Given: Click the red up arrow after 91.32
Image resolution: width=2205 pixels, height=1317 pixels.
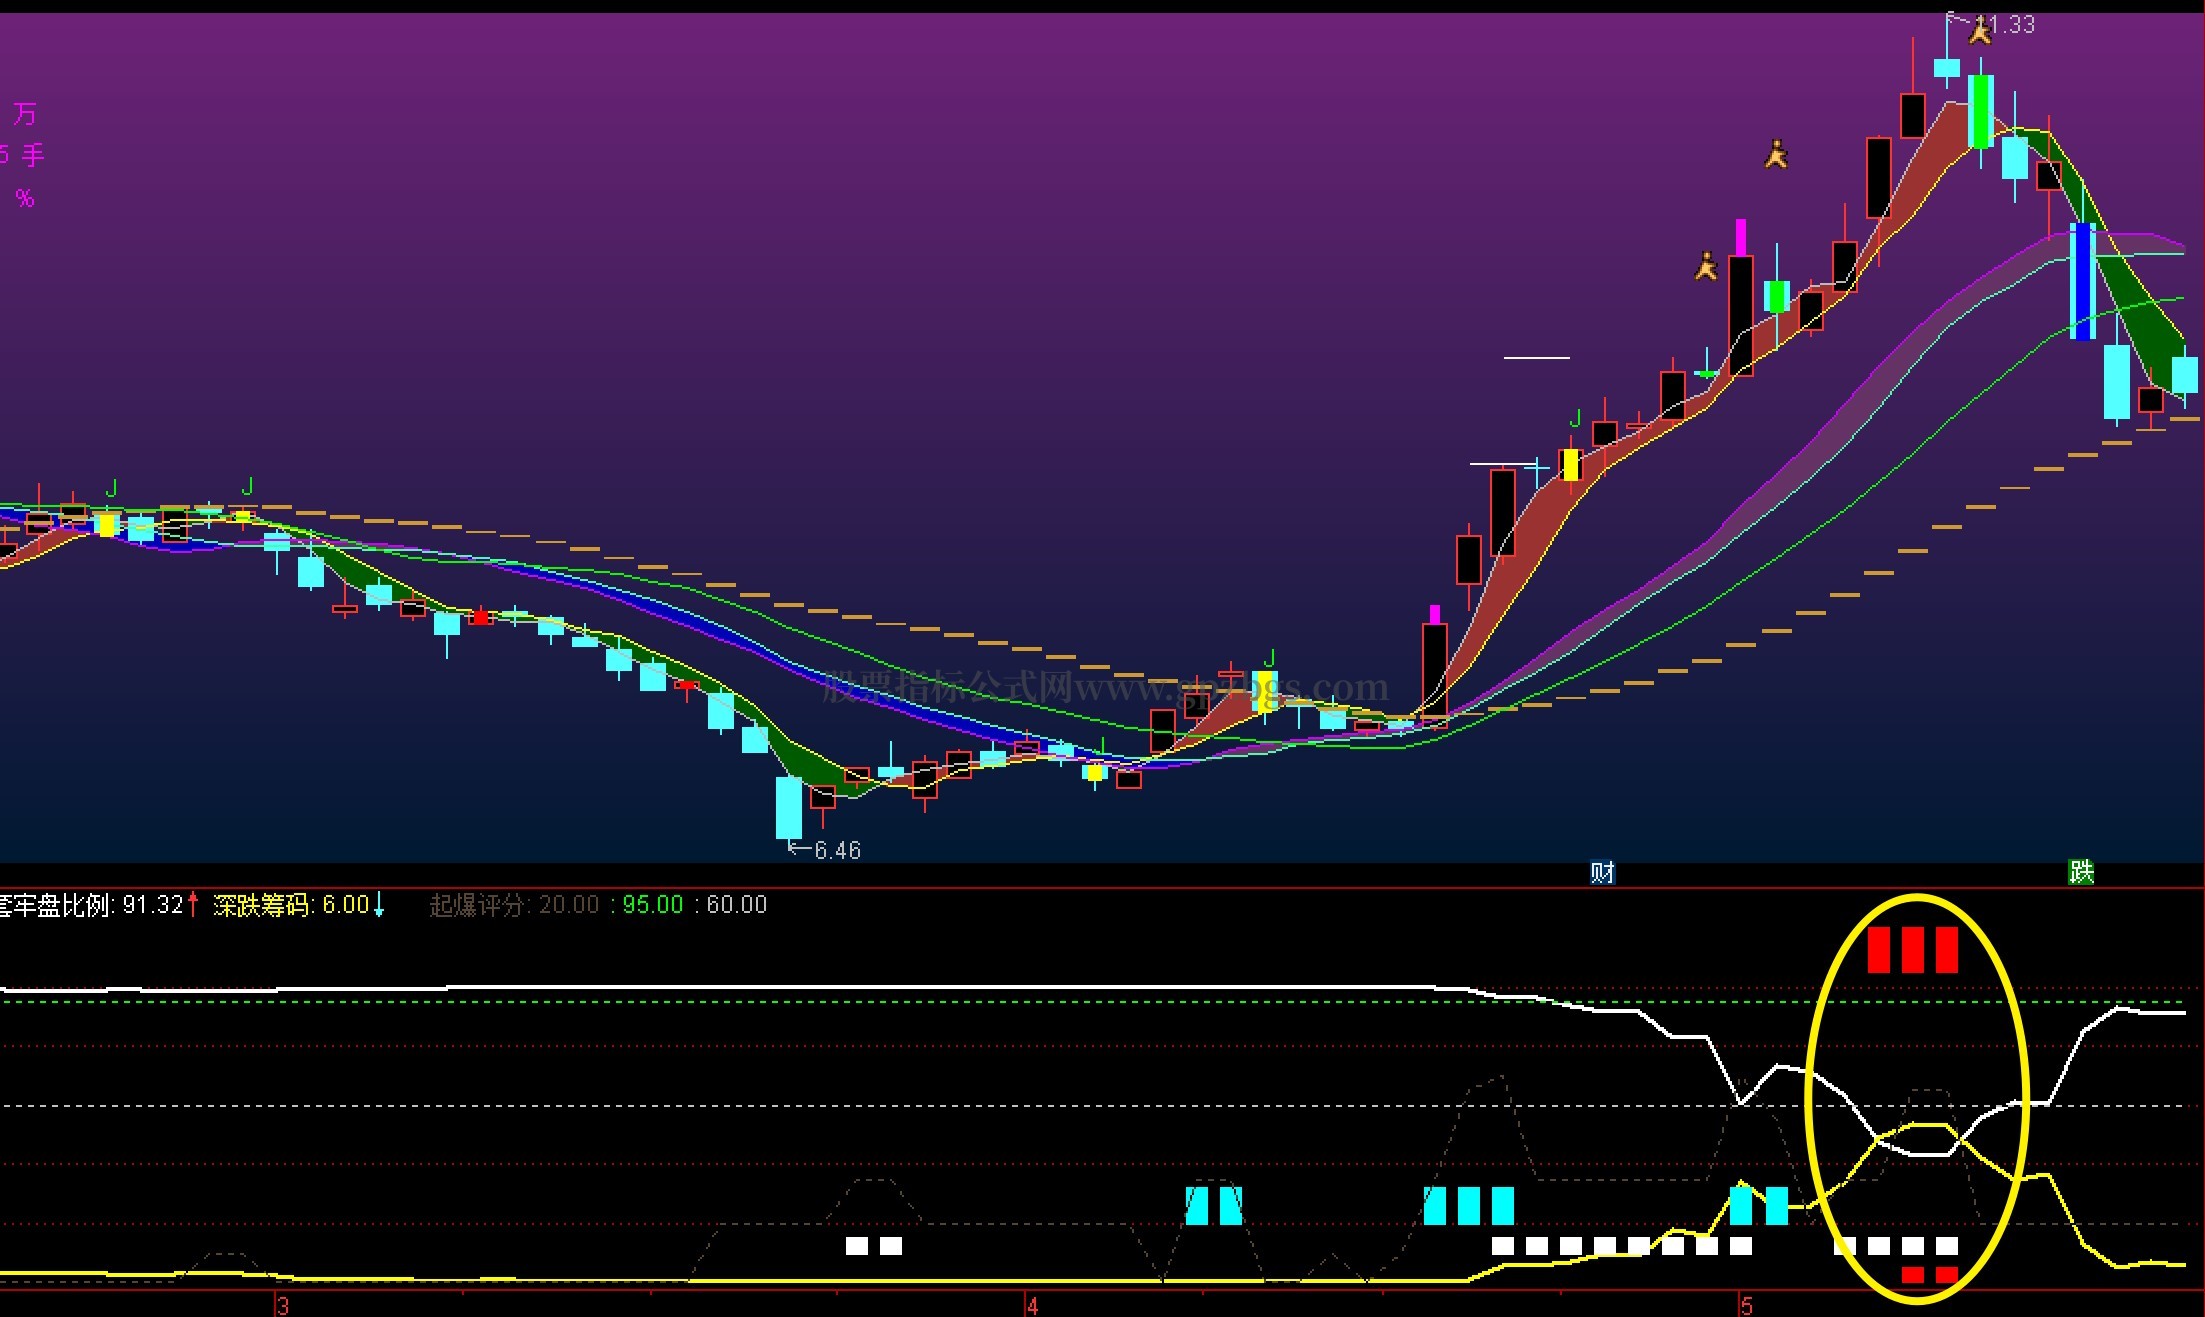Looking at the screenshot, I should [x=192, y=905].
